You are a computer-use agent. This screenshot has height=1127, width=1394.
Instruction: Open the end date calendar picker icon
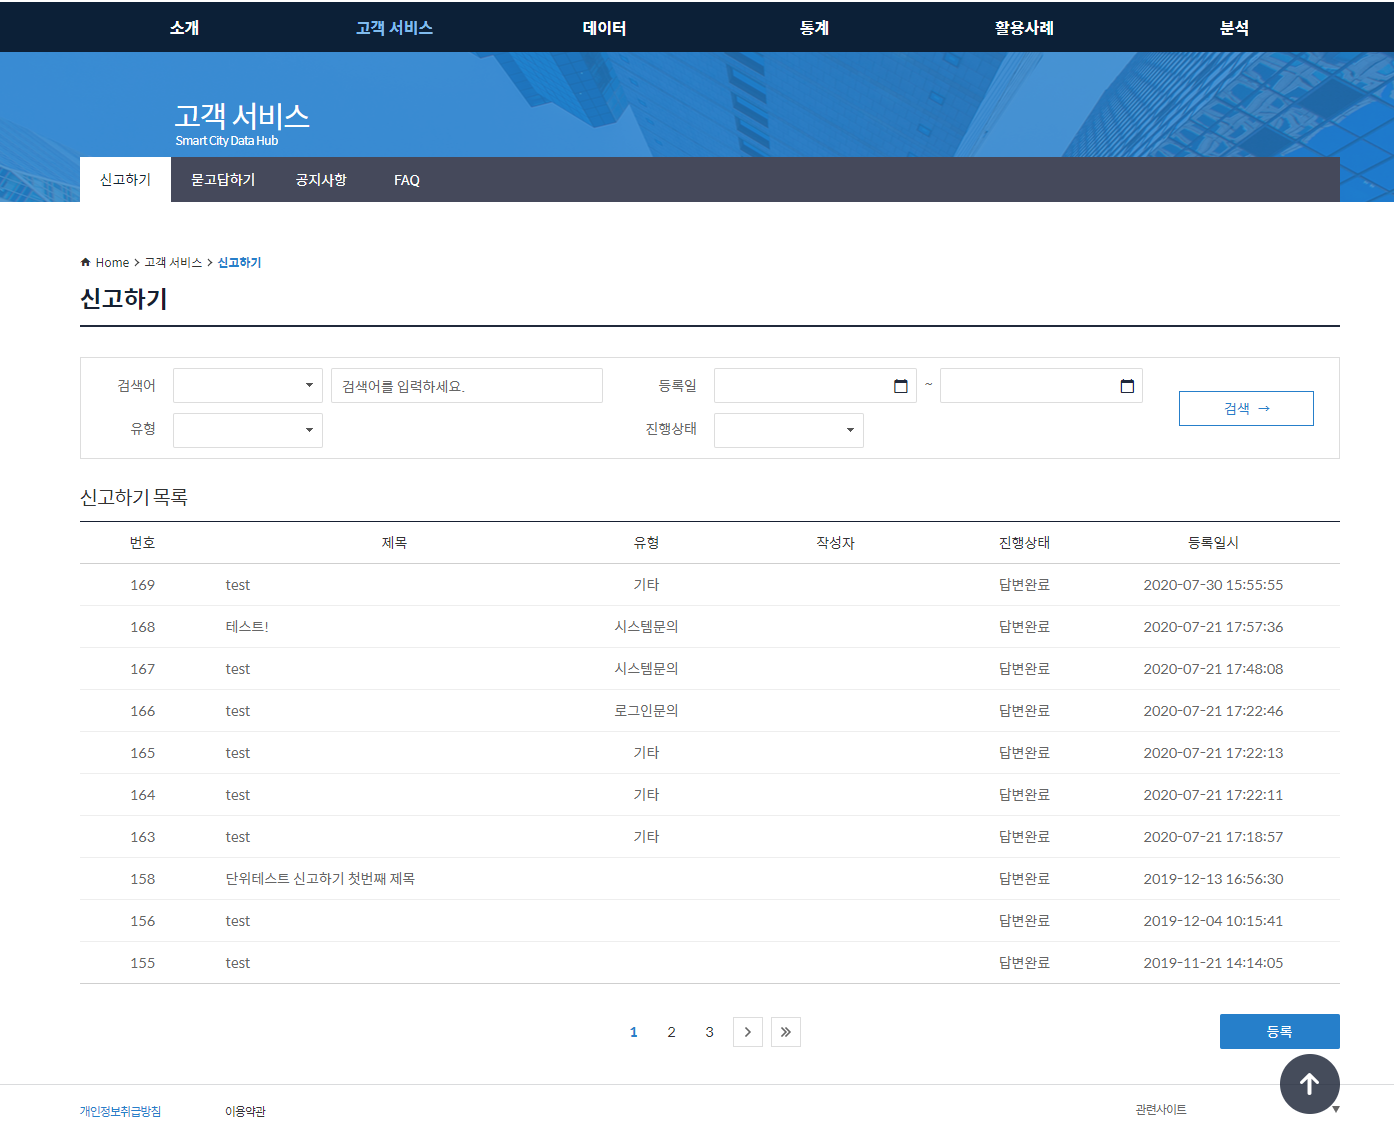[1127, 386]
